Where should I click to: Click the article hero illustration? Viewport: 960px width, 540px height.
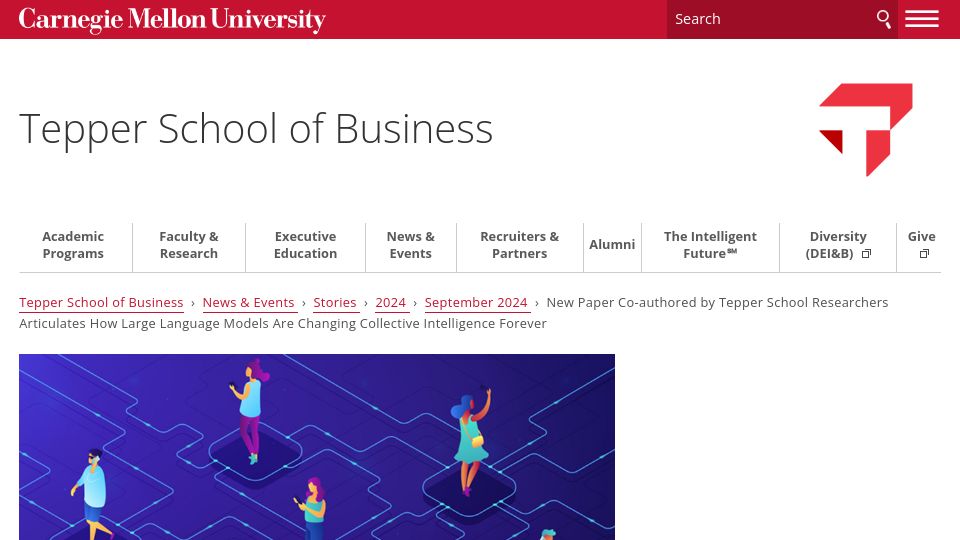point(317,447)
